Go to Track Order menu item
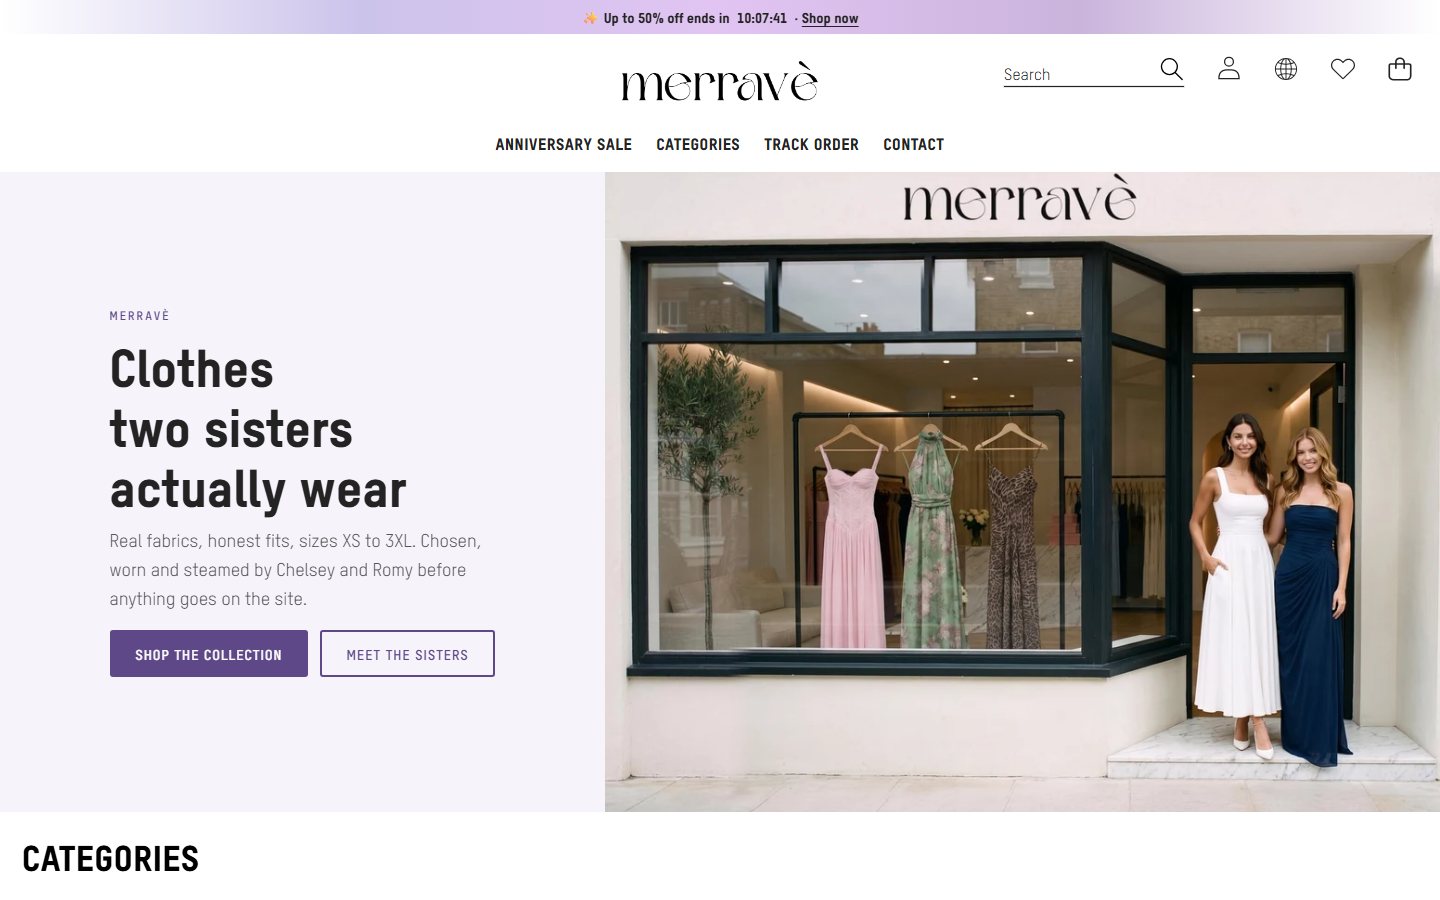 pyautogui.click(x=811, y=145)
